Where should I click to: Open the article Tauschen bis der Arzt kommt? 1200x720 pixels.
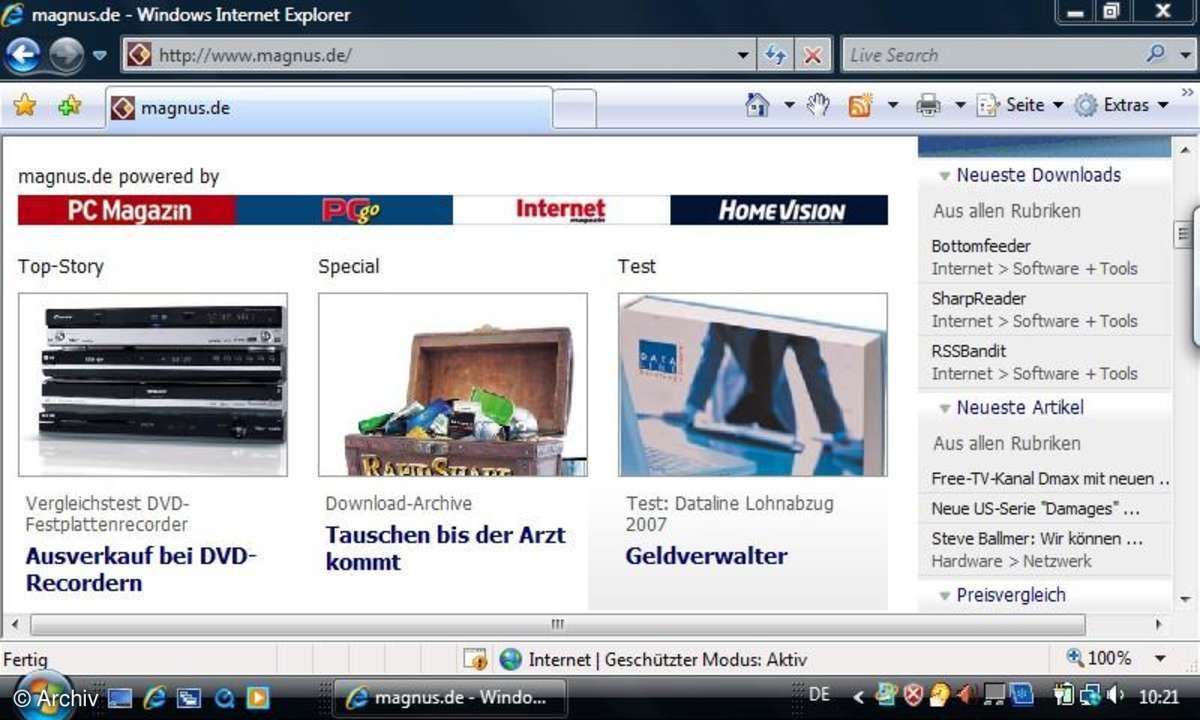coord(445,548)
